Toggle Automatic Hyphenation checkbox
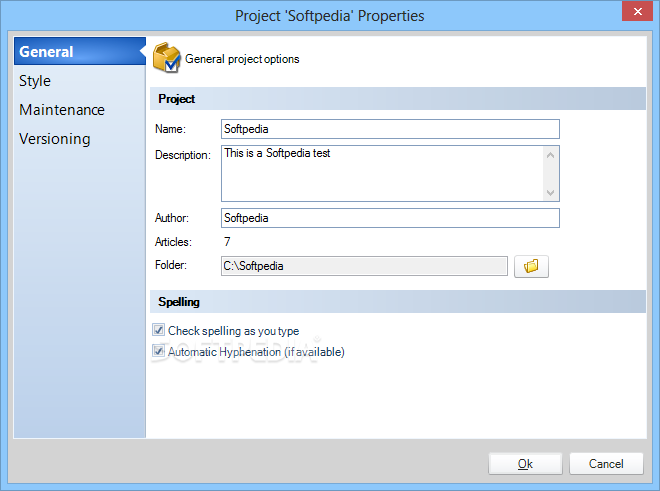 pyautogui.click(x=158, y=351)
